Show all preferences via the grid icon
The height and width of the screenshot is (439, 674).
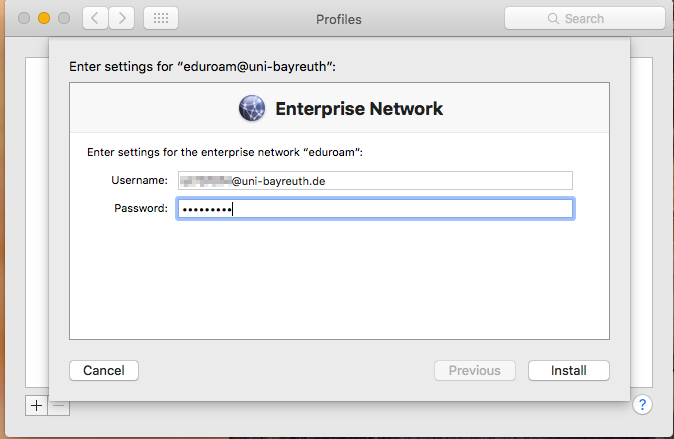point(161,19)
